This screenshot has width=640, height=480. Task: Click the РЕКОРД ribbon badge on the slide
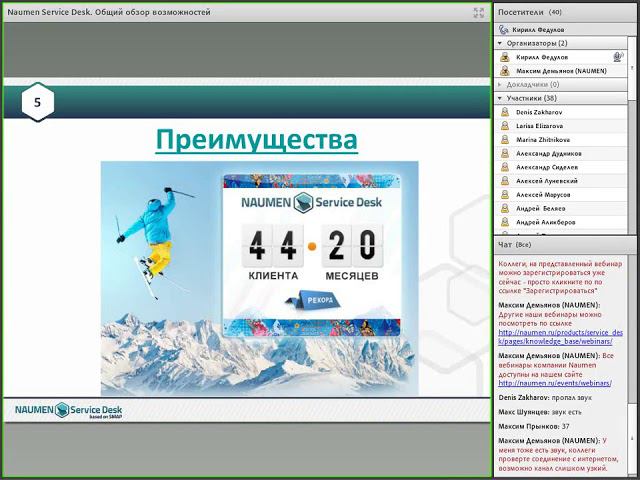point(313,301)
